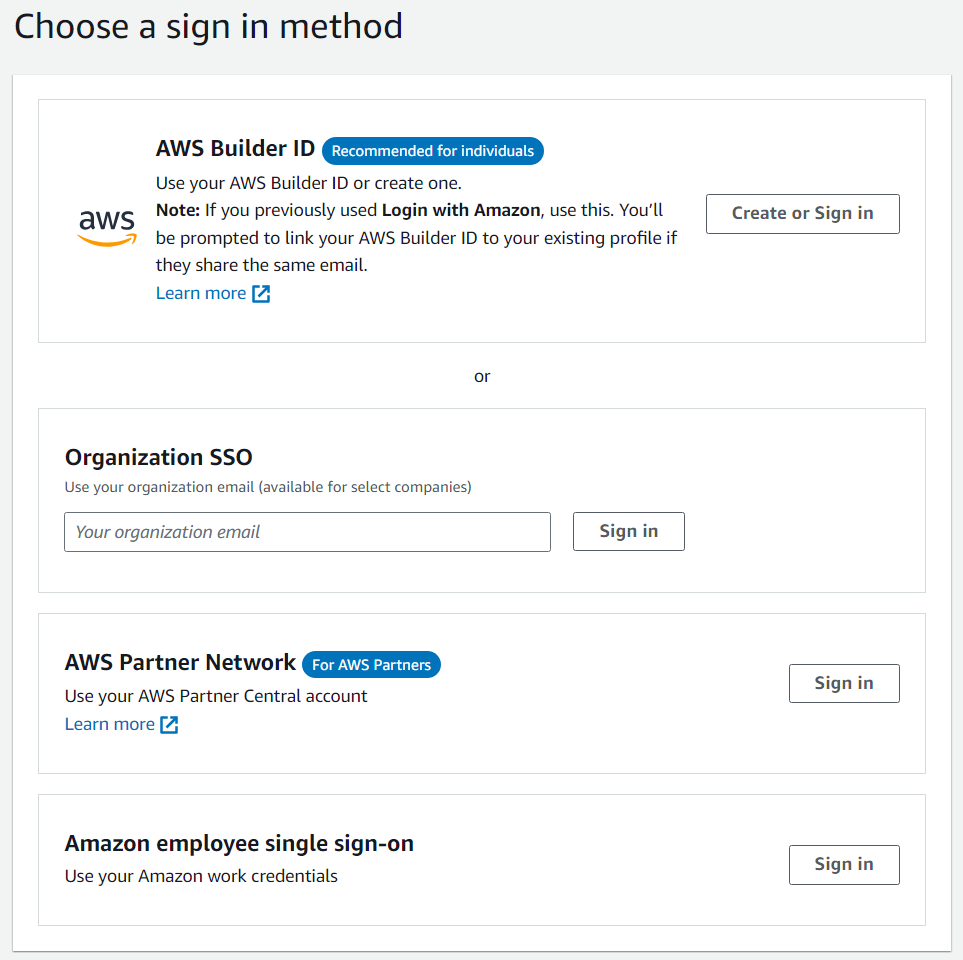The height and width of the screenshot is (960, 963).
Task: Click the AWS logo icon
Action: pos(107,226)
